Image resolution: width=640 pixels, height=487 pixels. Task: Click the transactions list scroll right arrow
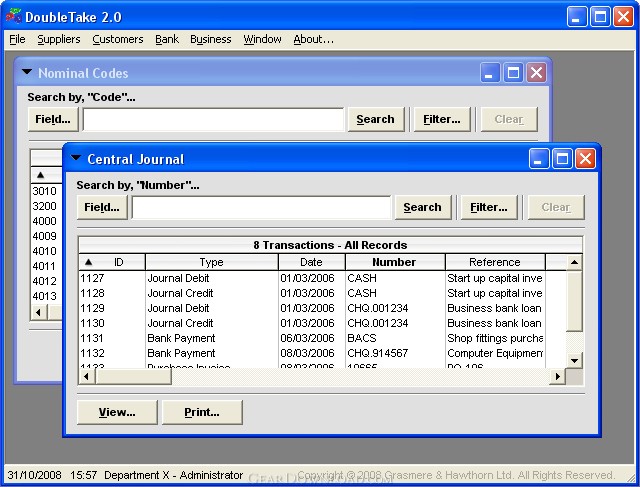pyautogui.click(x=558, y=376)
